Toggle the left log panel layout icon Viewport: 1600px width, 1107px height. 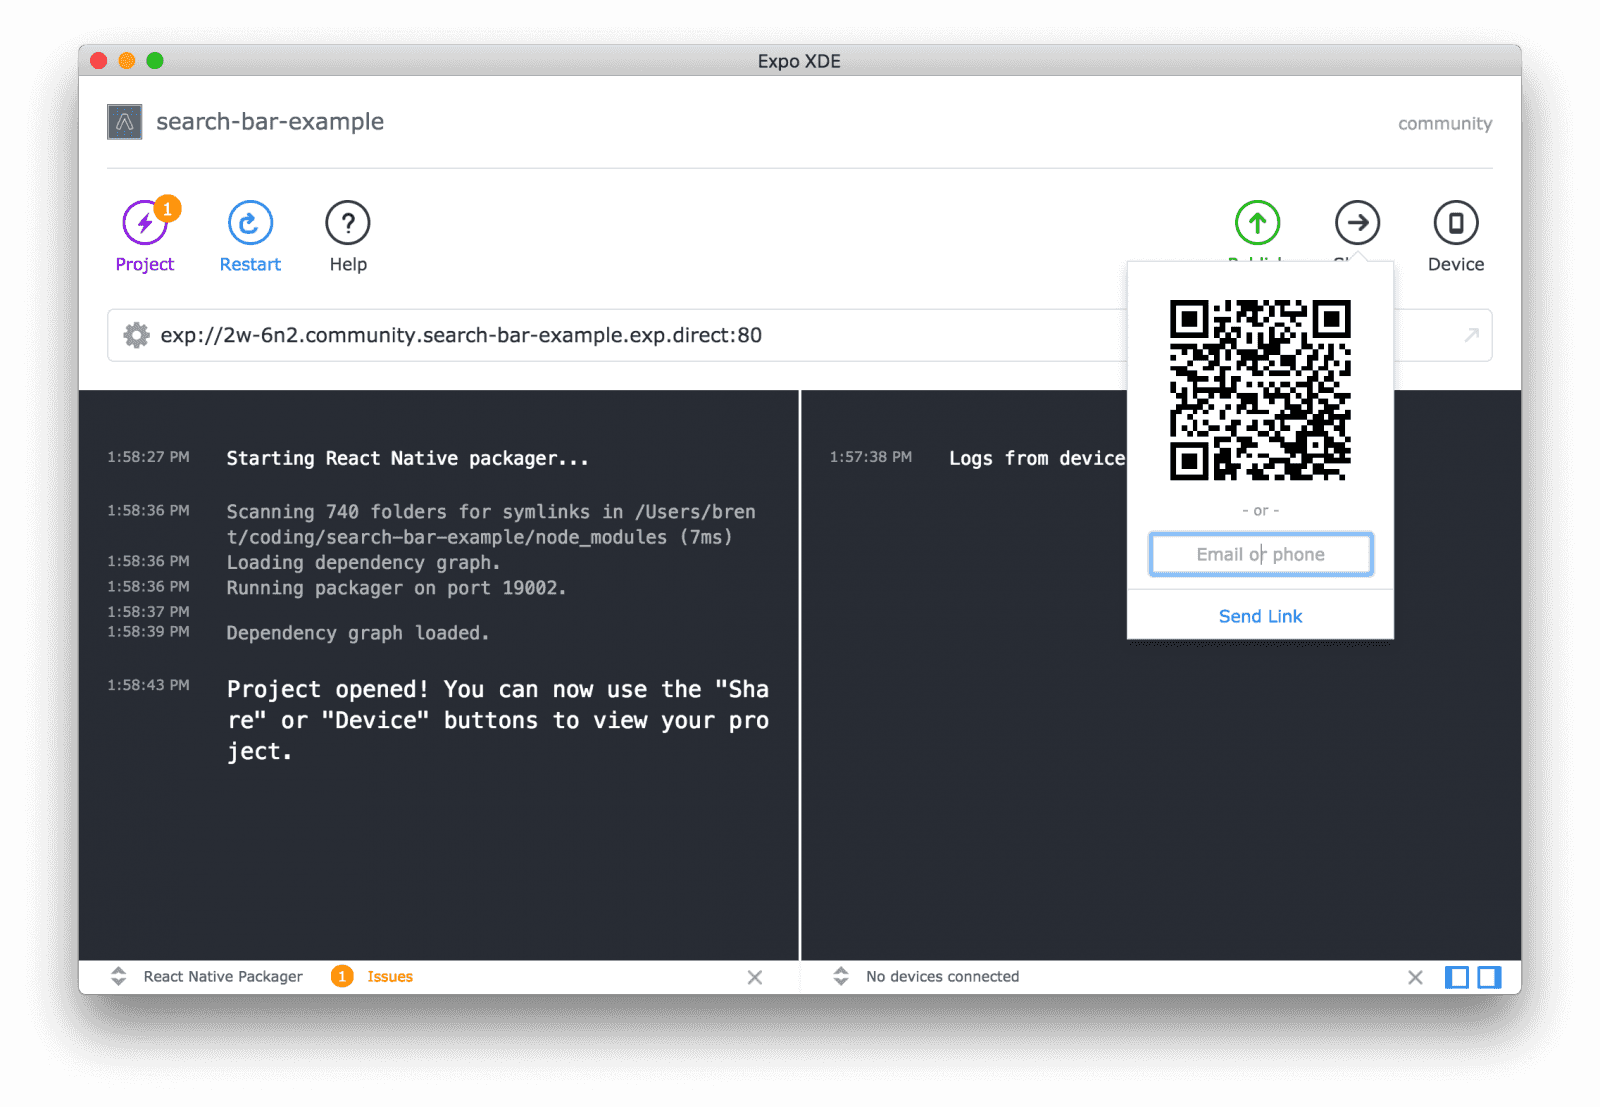point(1457,977)
